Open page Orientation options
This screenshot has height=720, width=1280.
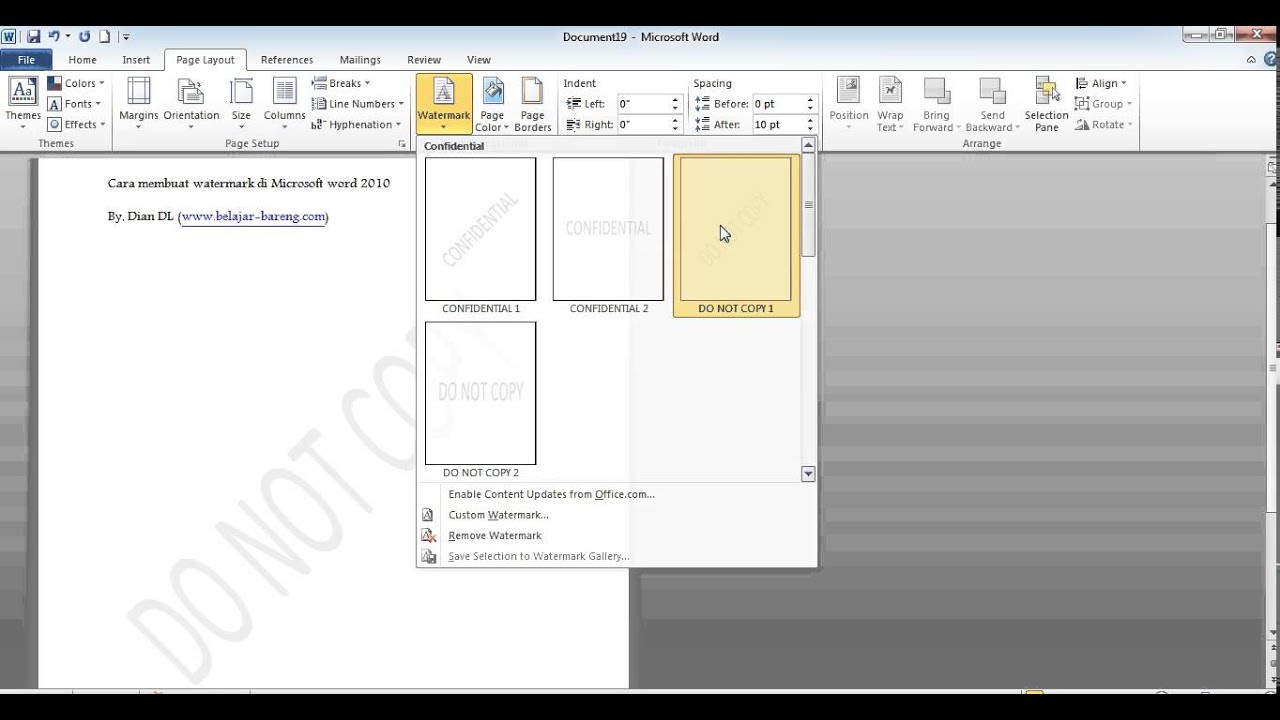point(191,103)
